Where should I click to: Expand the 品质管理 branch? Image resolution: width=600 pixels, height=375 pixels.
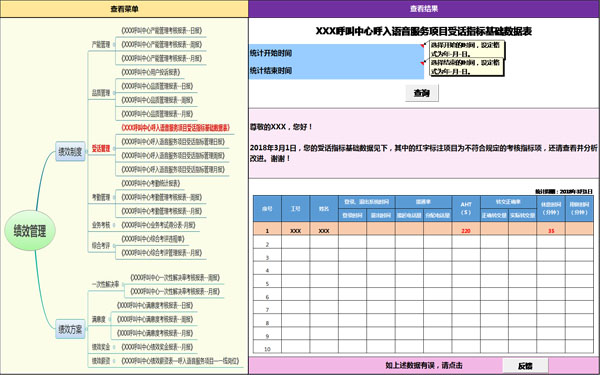click(x=101, y=93)
